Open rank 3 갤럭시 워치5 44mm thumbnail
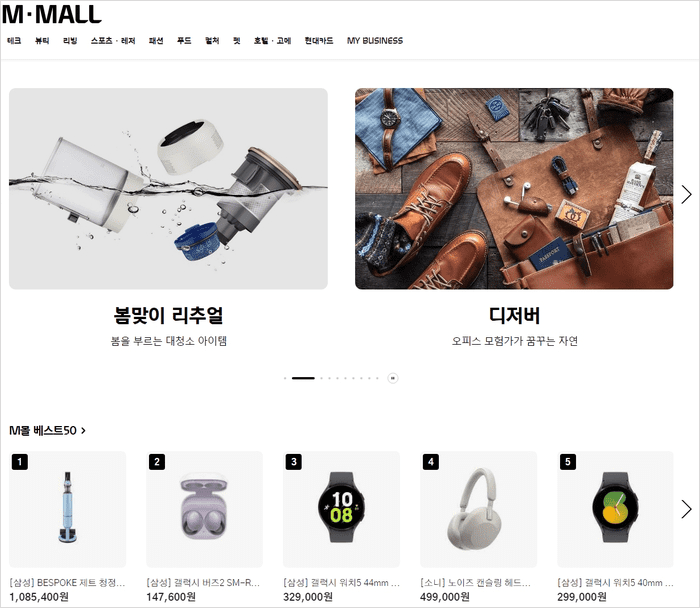The height and width of the screenshot is (608, 700). [341, 509]
